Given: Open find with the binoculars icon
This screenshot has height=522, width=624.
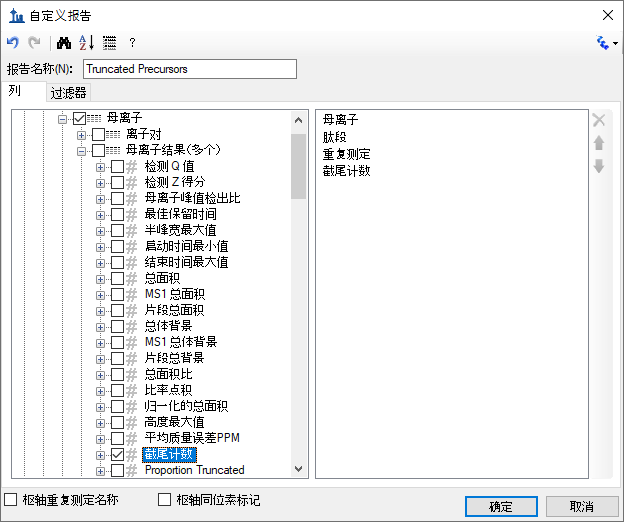Looking at the screenshot, I should 64,43.
